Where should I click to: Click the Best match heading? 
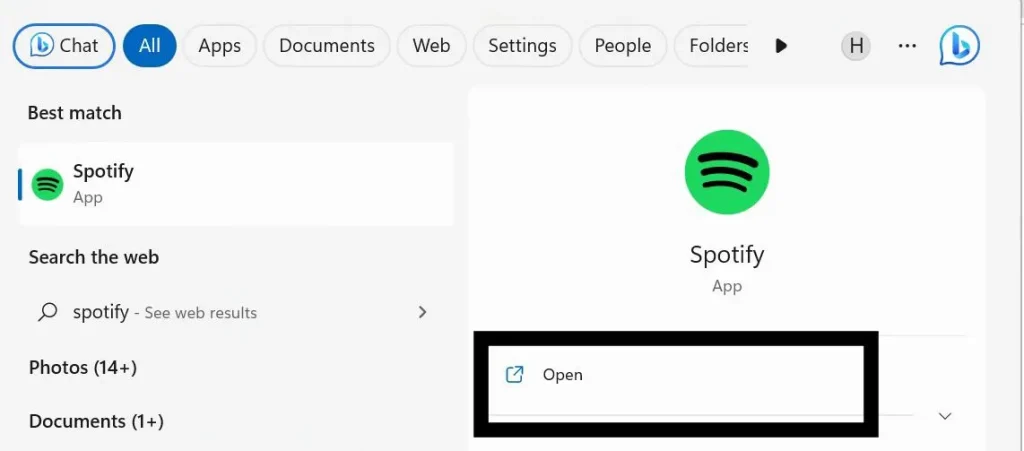pyautogui.click(x=74, y=113)
